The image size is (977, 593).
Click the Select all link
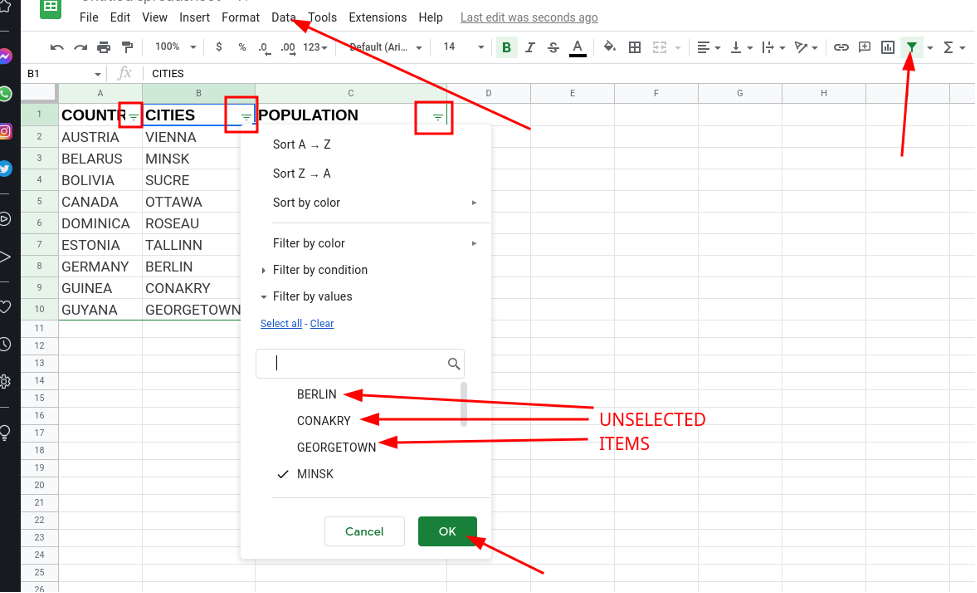click(x=281, y=323)
